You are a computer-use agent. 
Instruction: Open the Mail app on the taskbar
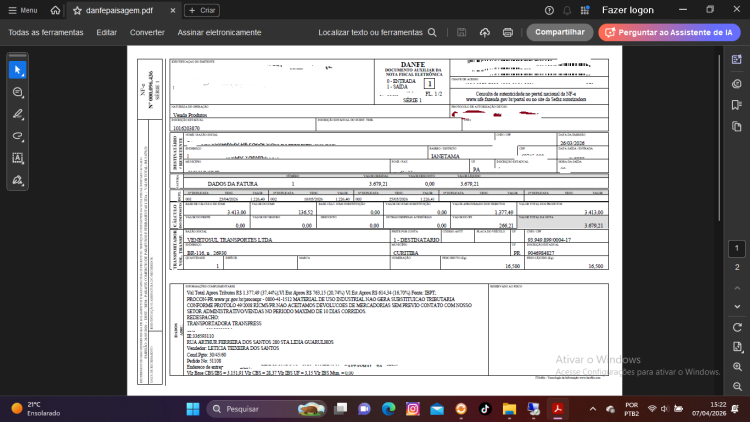(437, 409)
